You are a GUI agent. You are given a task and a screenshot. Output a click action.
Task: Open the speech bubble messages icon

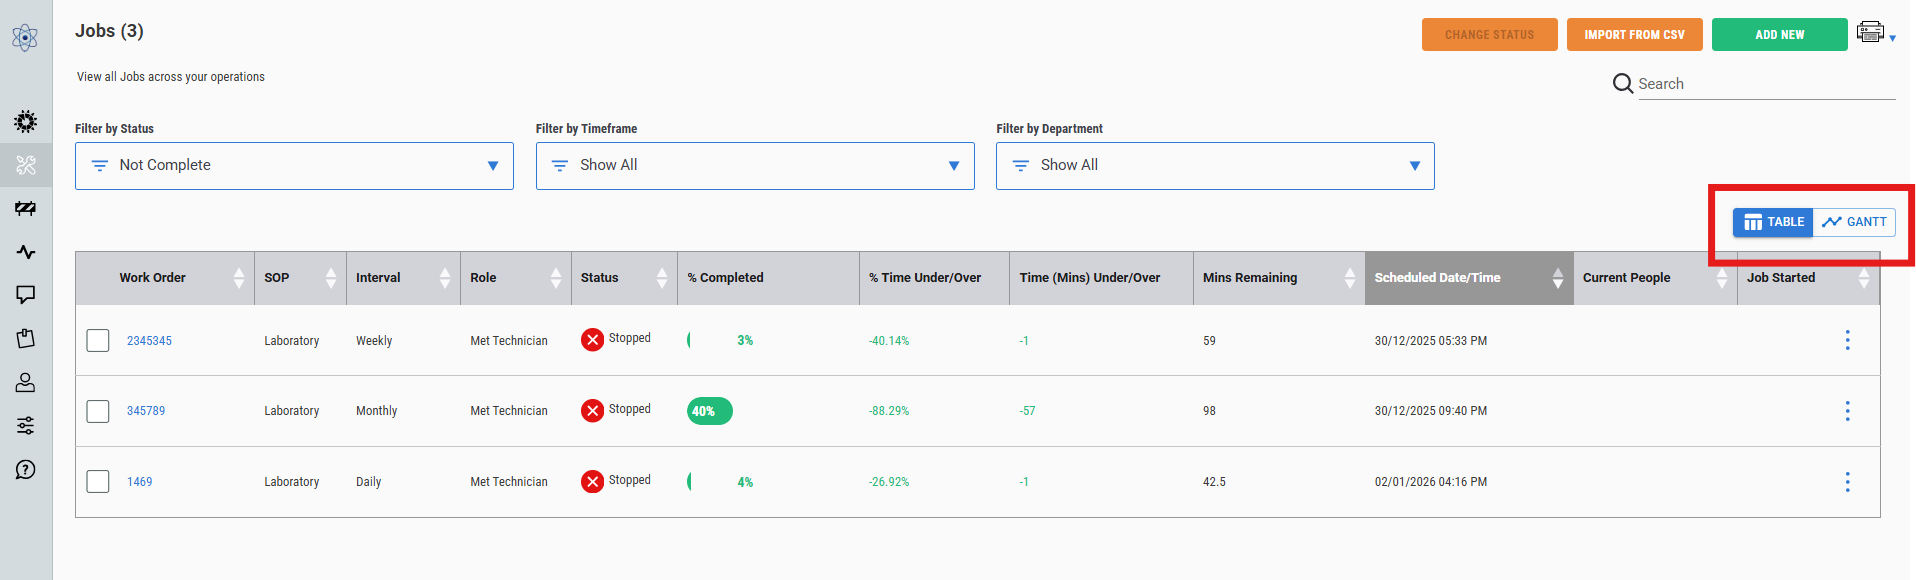(x=26, y=295)
